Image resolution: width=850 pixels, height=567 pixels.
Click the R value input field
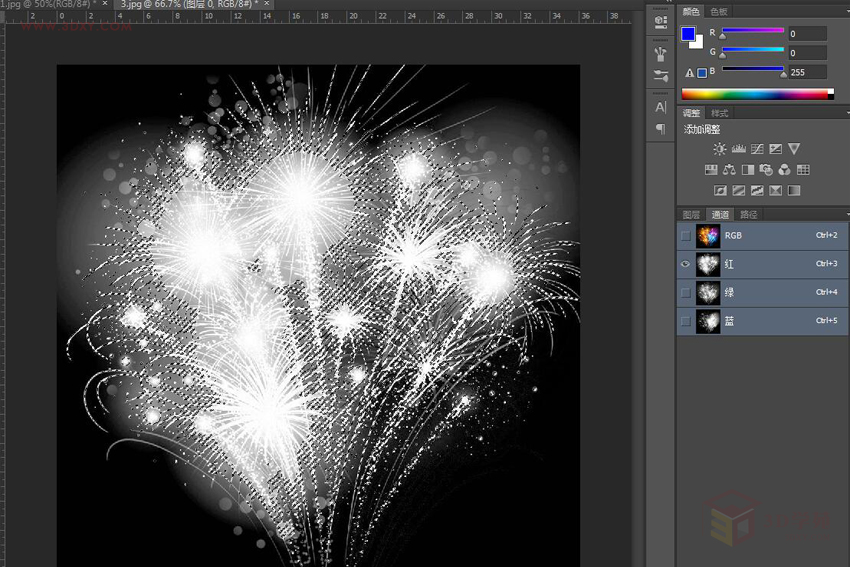tap(807, 34)
